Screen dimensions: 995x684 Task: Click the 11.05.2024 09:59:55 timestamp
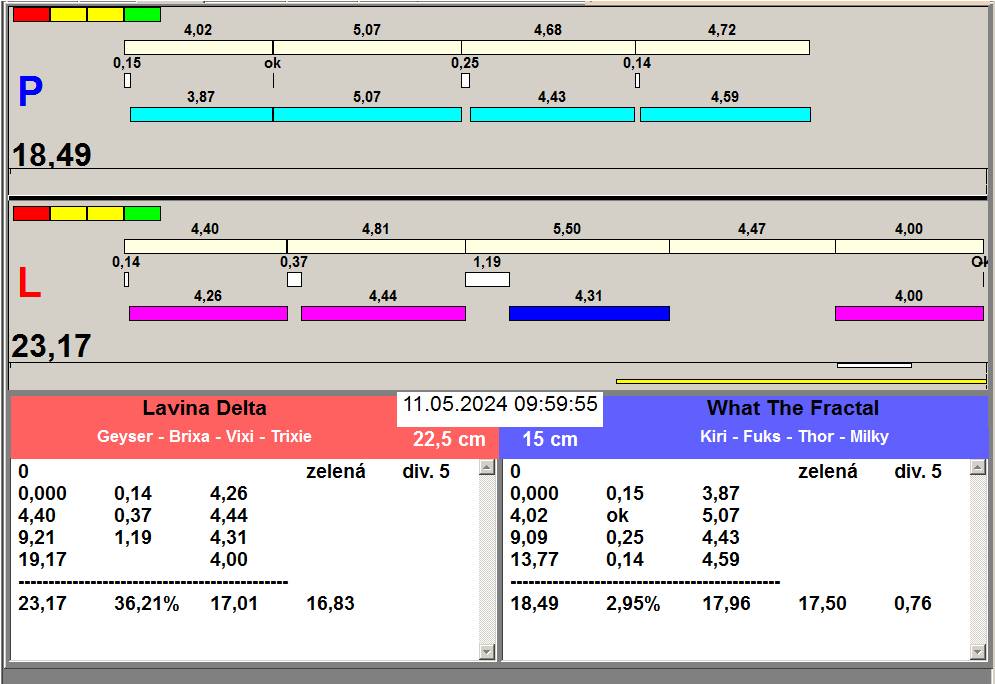click(x=500, y=405)
